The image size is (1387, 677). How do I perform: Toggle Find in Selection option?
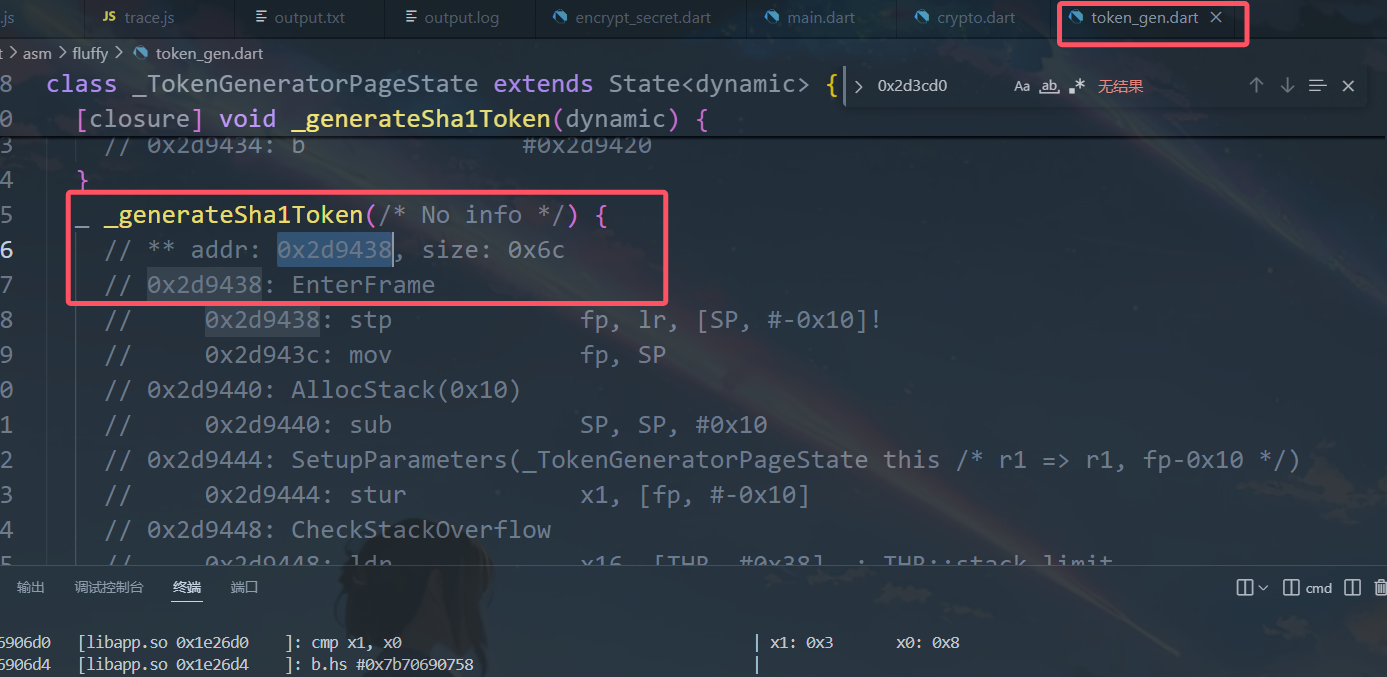click(1318, 86)
